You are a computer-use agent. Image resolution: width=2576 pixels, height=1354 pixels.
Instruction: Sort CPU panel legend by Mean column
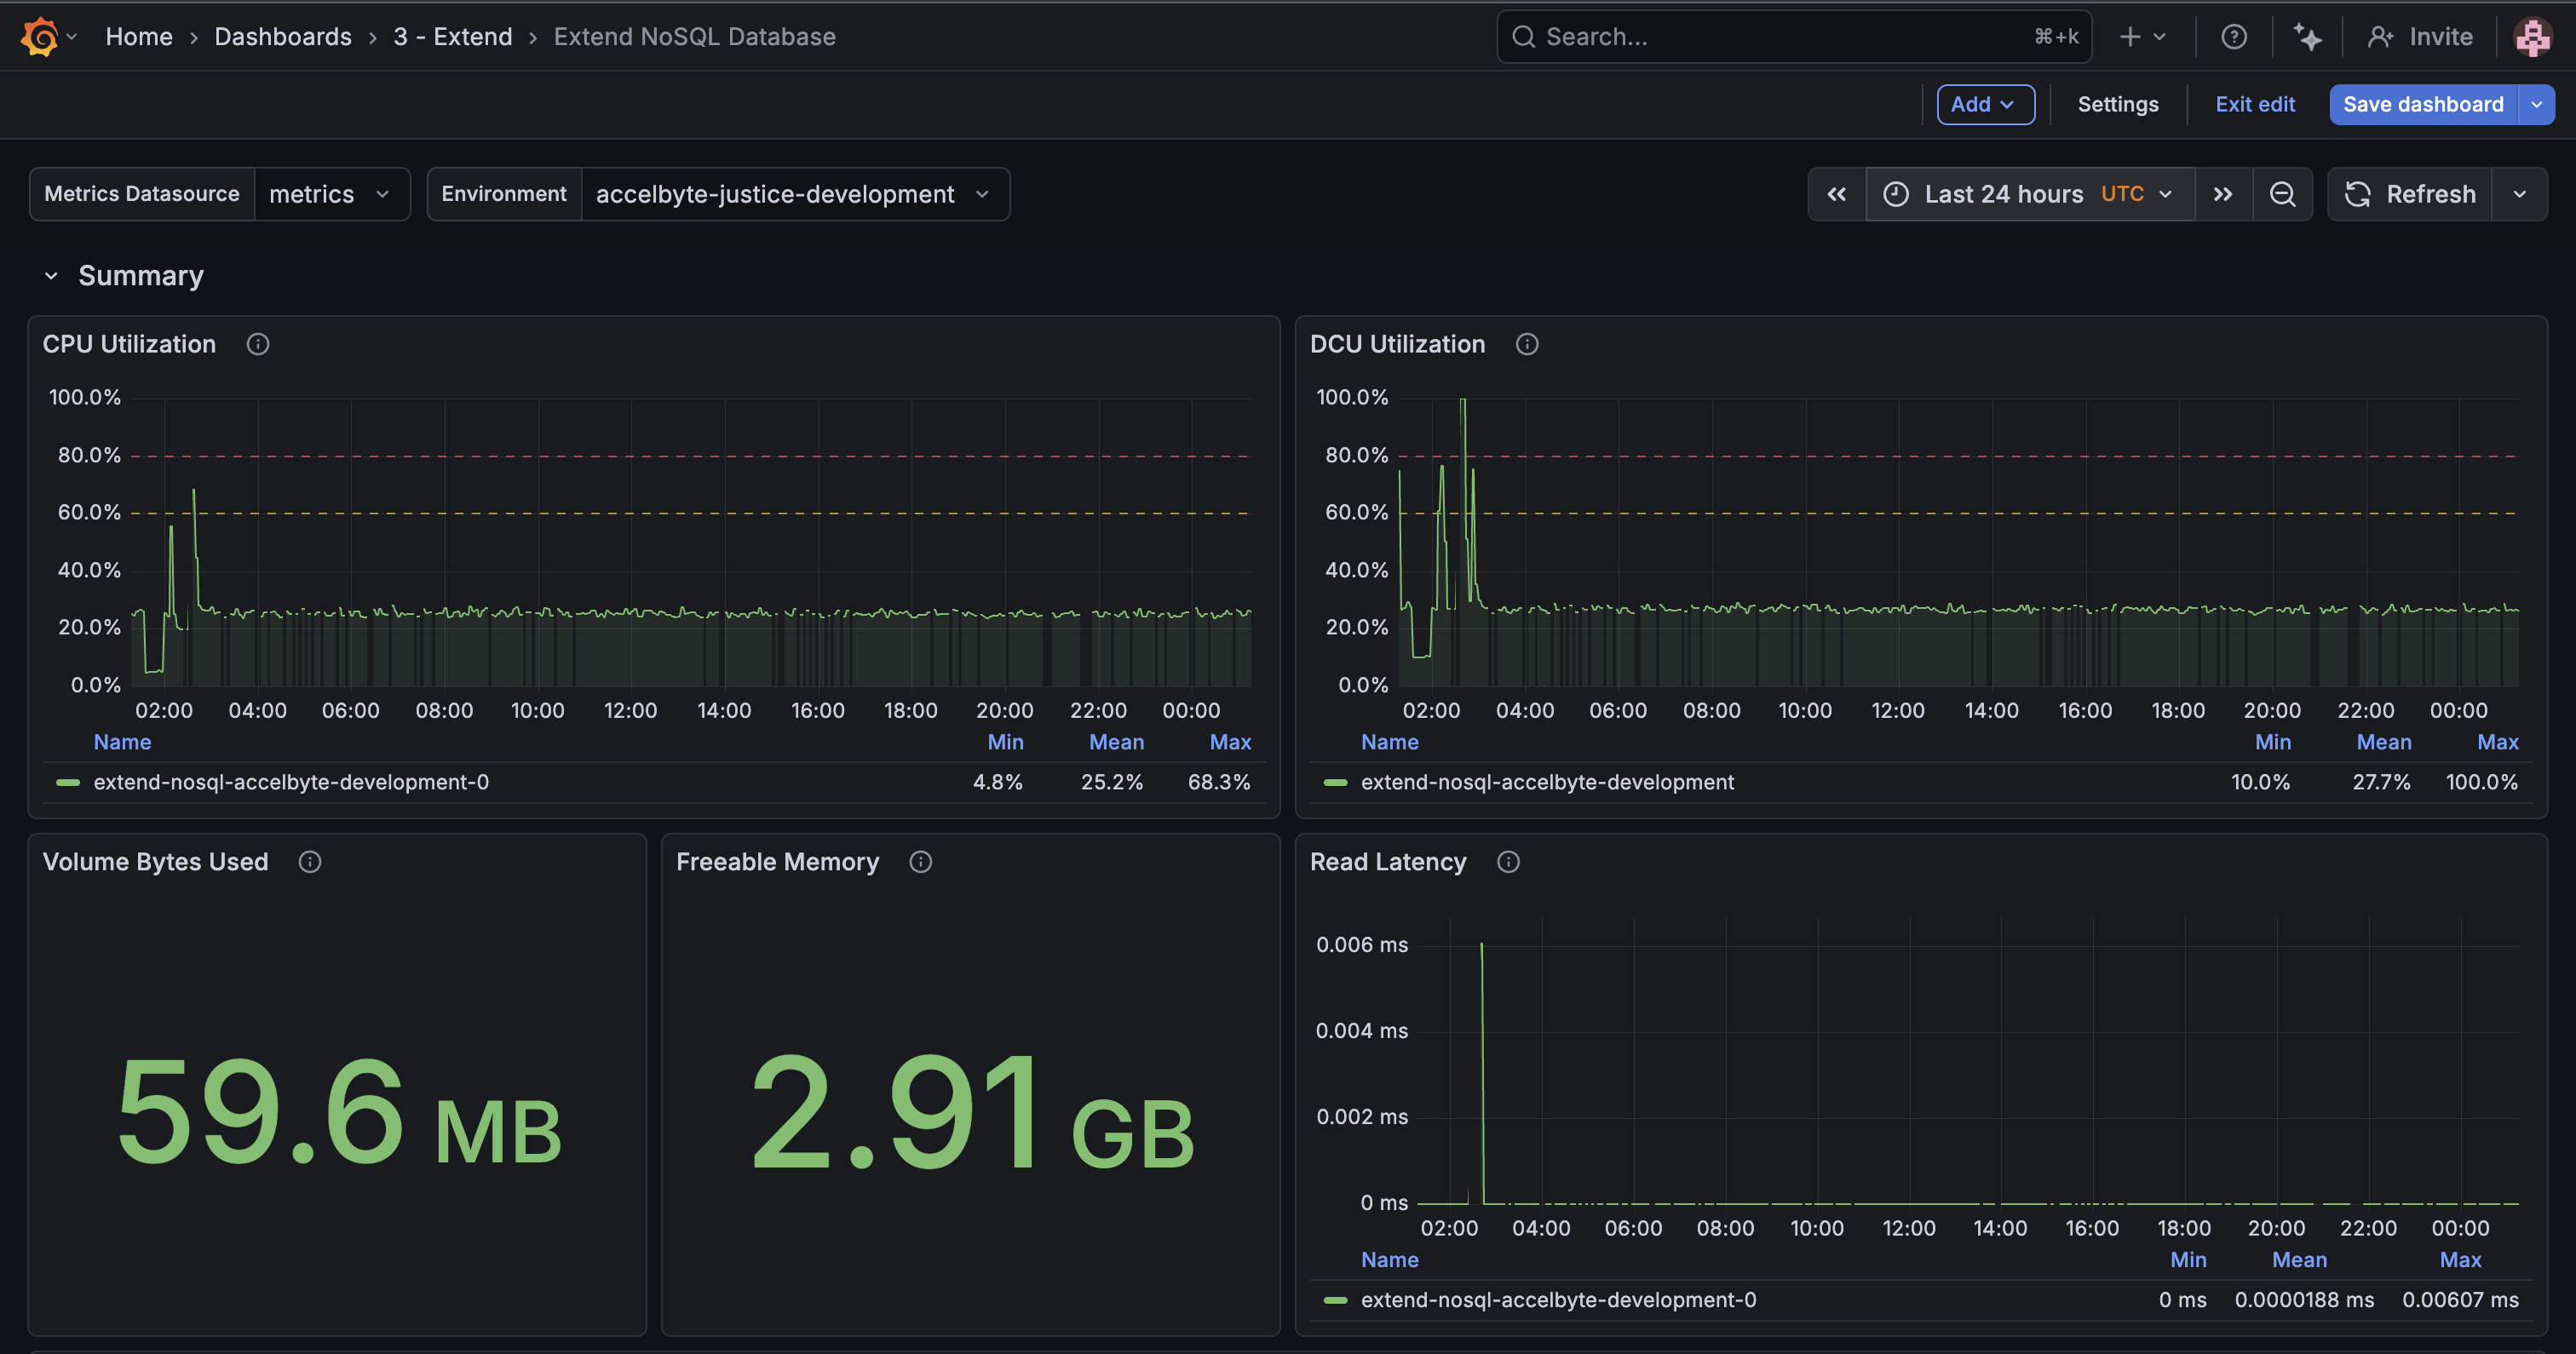click(1116, 741)
